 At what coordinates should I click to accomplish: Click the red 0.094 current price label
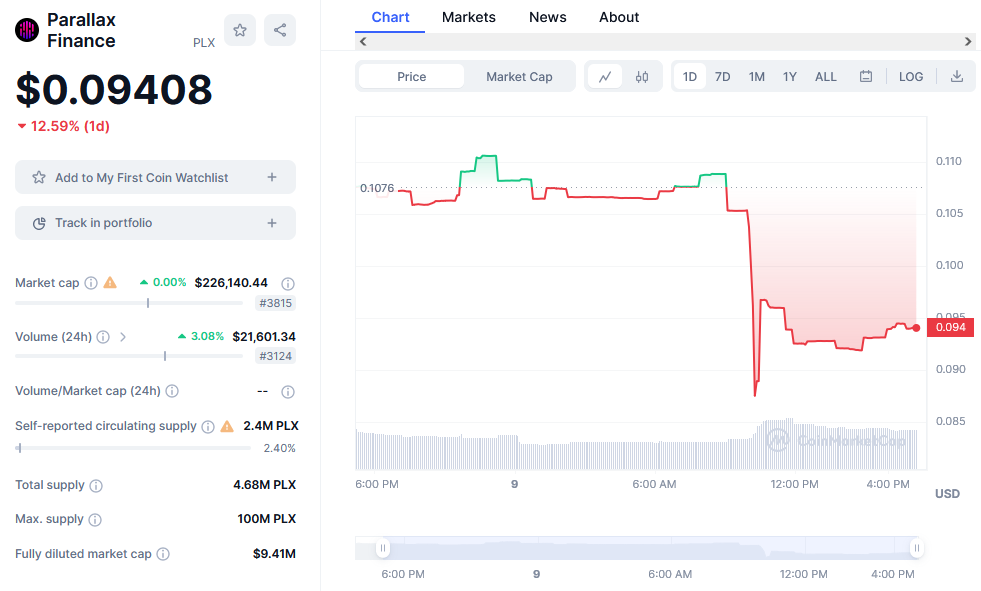click(950, 327)
